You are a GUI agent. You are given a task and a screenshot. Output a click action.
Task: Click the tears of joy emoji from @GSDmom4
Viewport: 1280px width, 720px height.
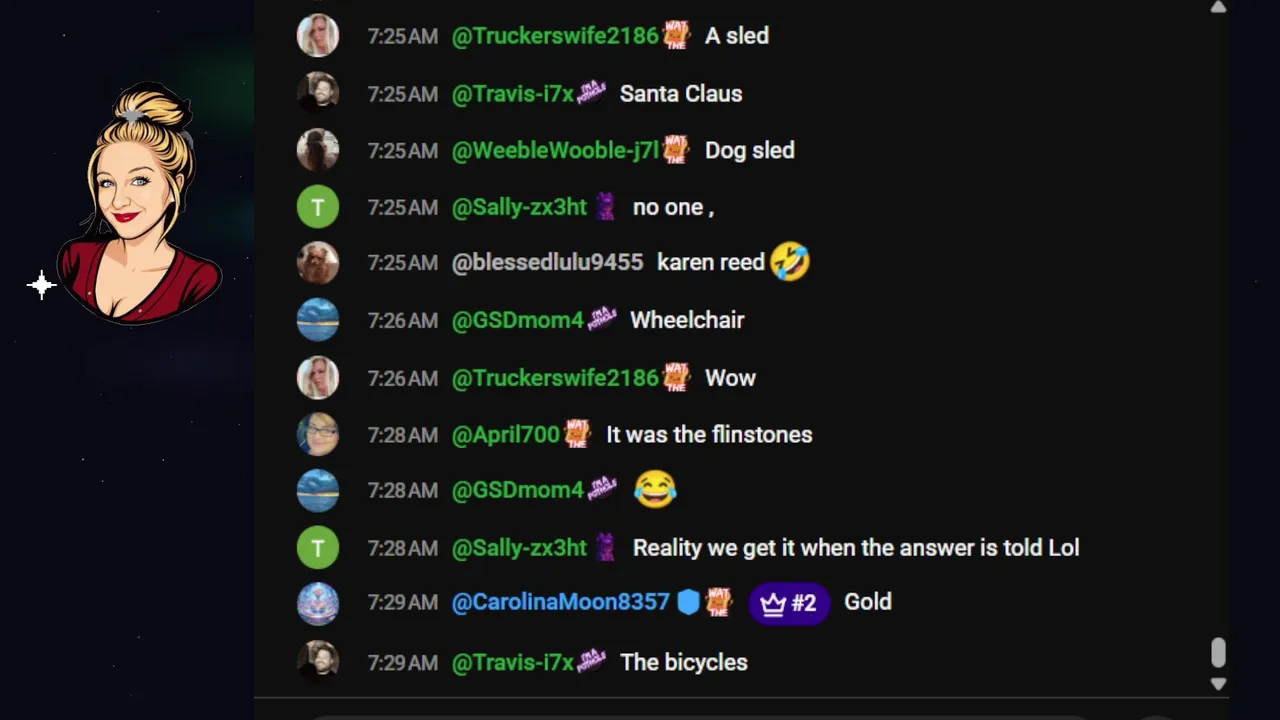(655, 490)
